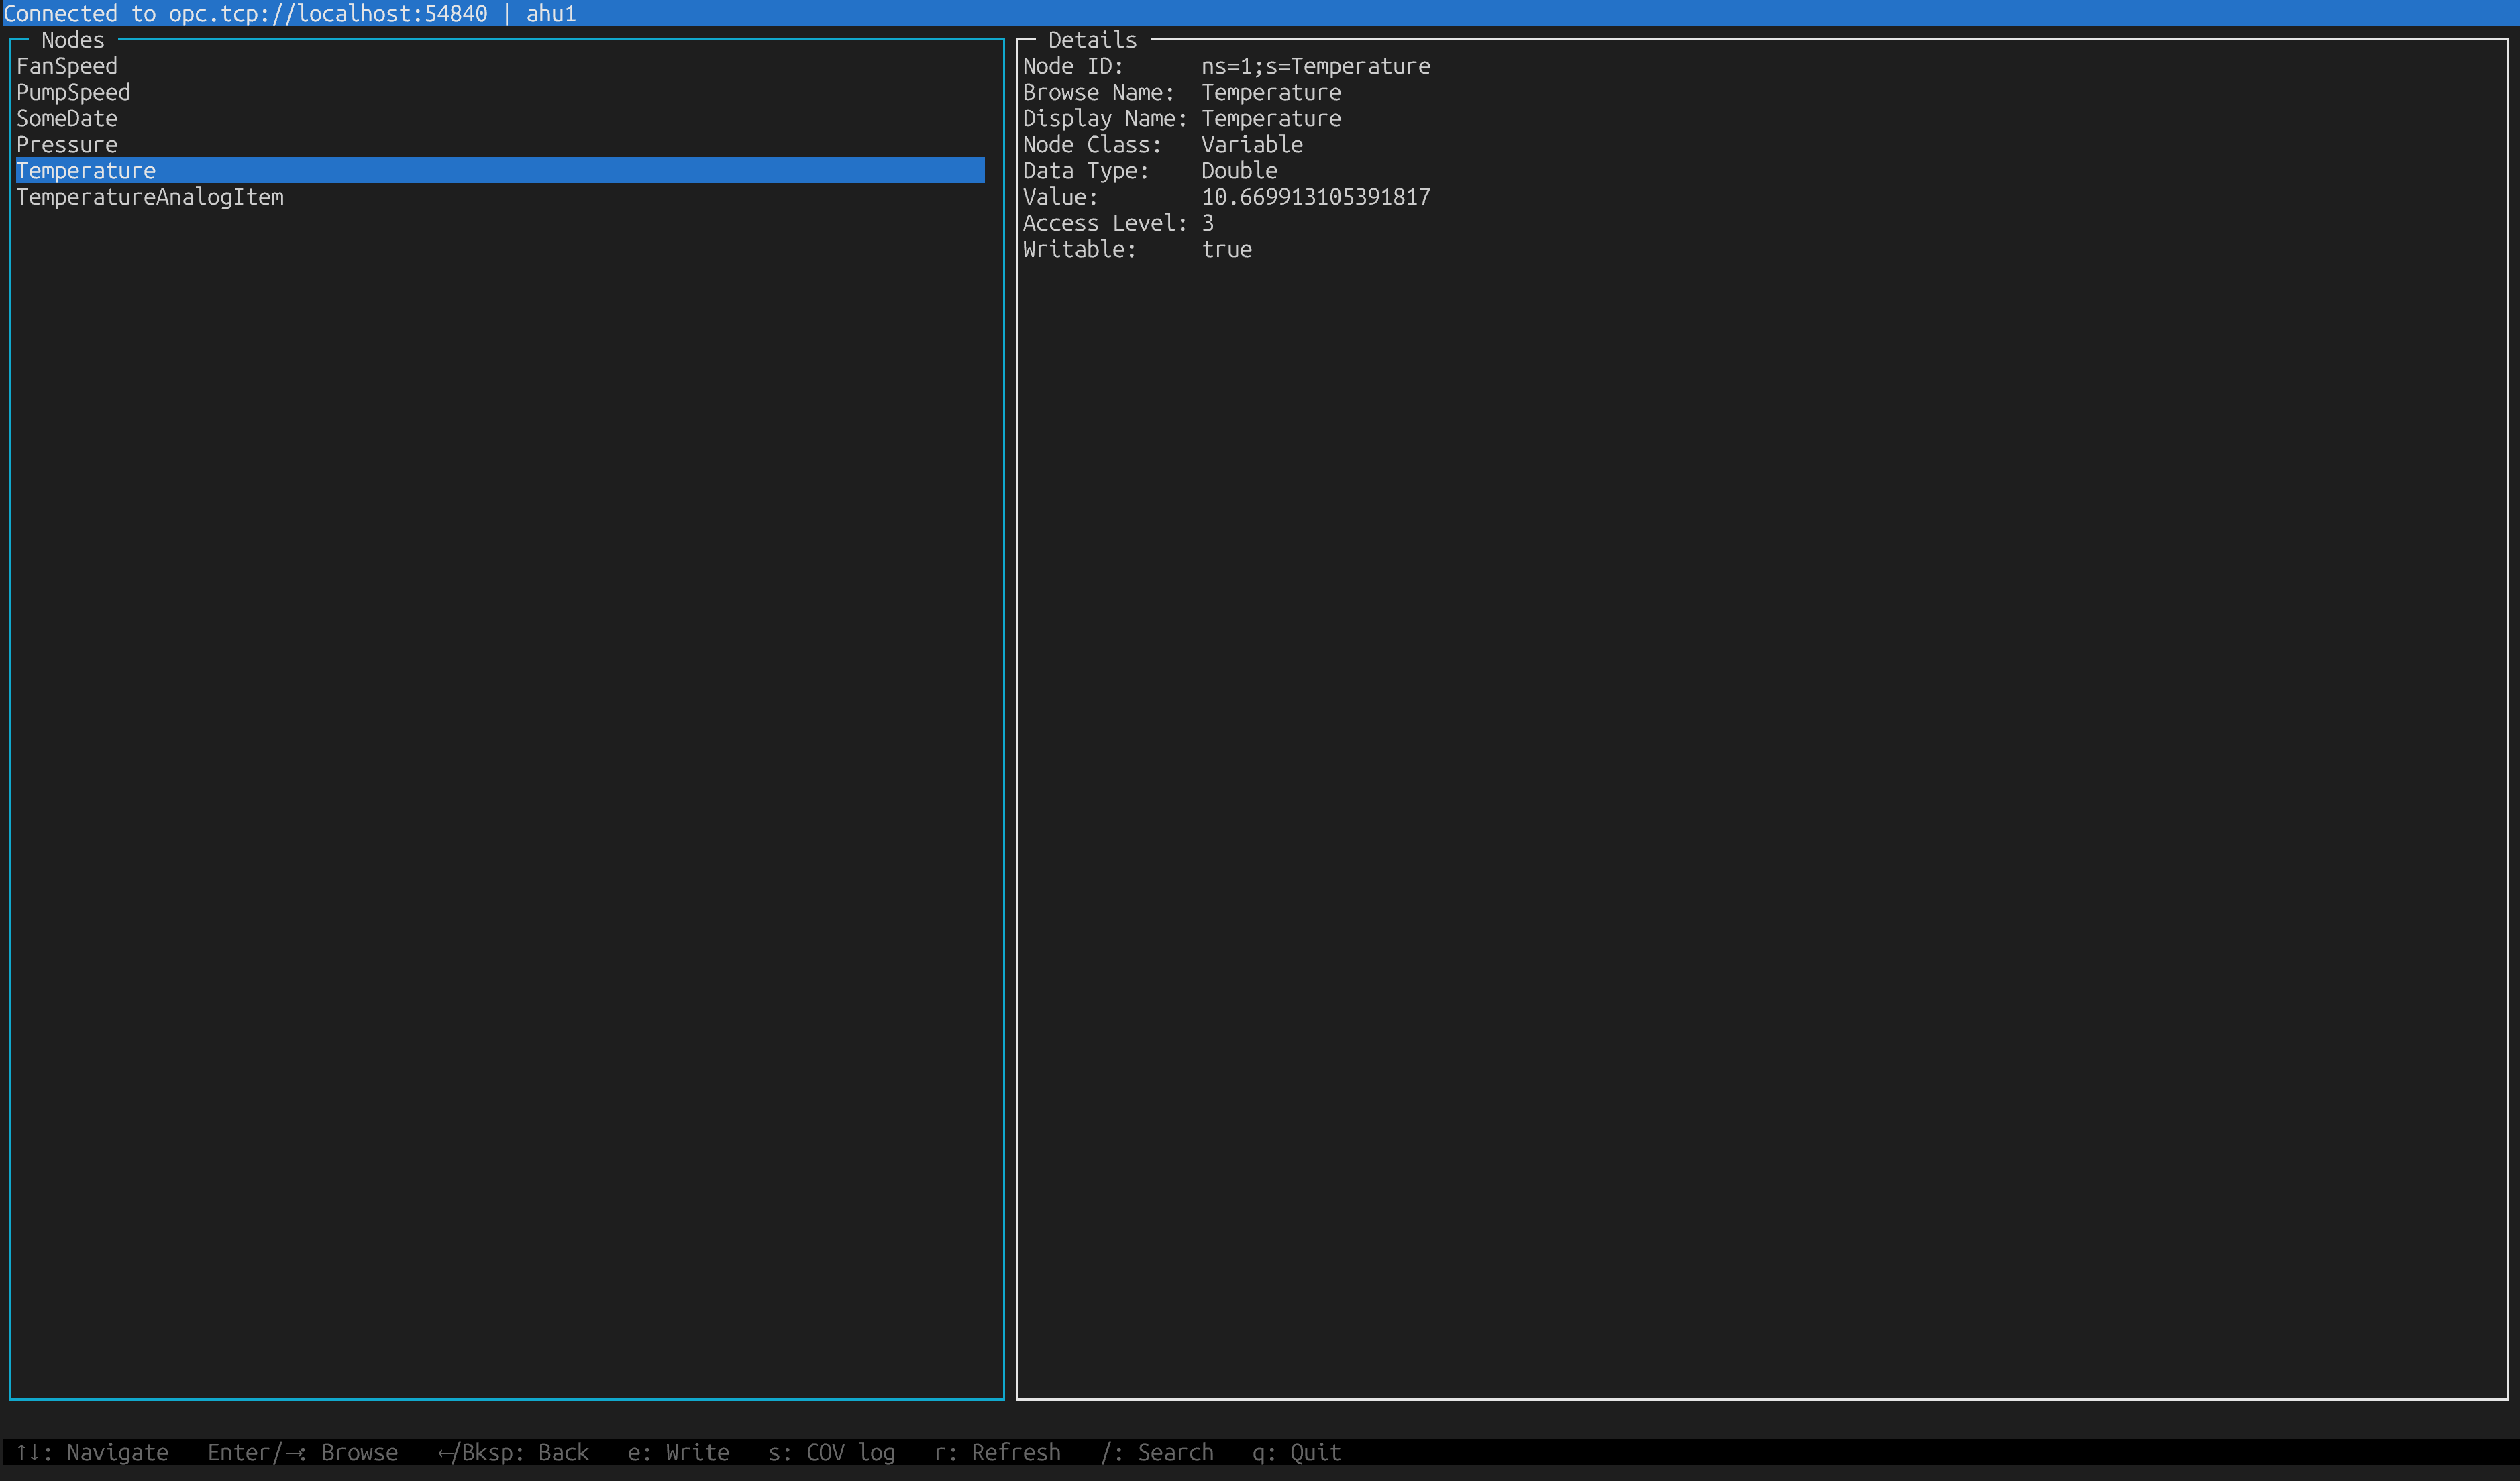Viewport: 2520px width, 1481px height.
Task: Click the Data Type value Double
Action: coord(1239,170)
